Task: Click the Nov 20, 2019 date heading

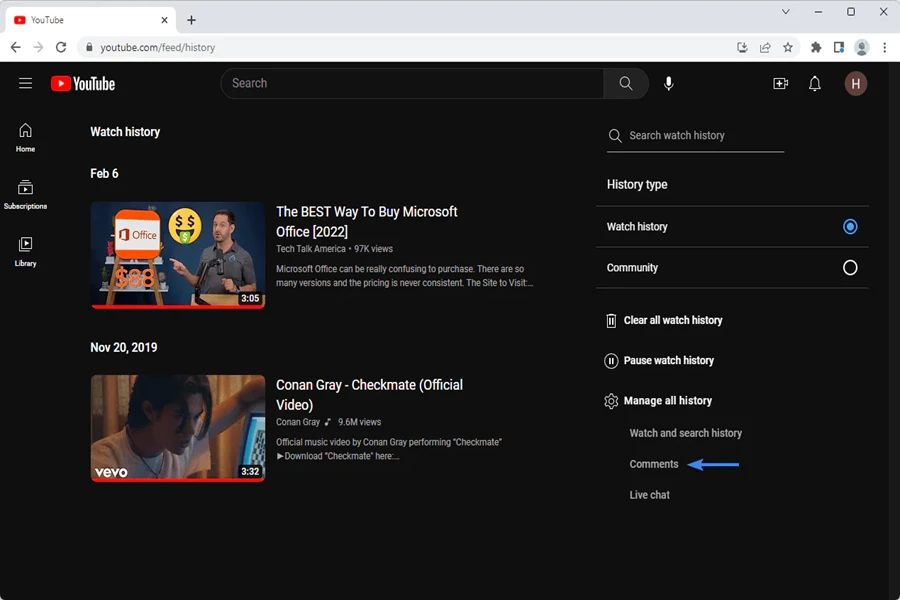Action: tap(123, 348)
